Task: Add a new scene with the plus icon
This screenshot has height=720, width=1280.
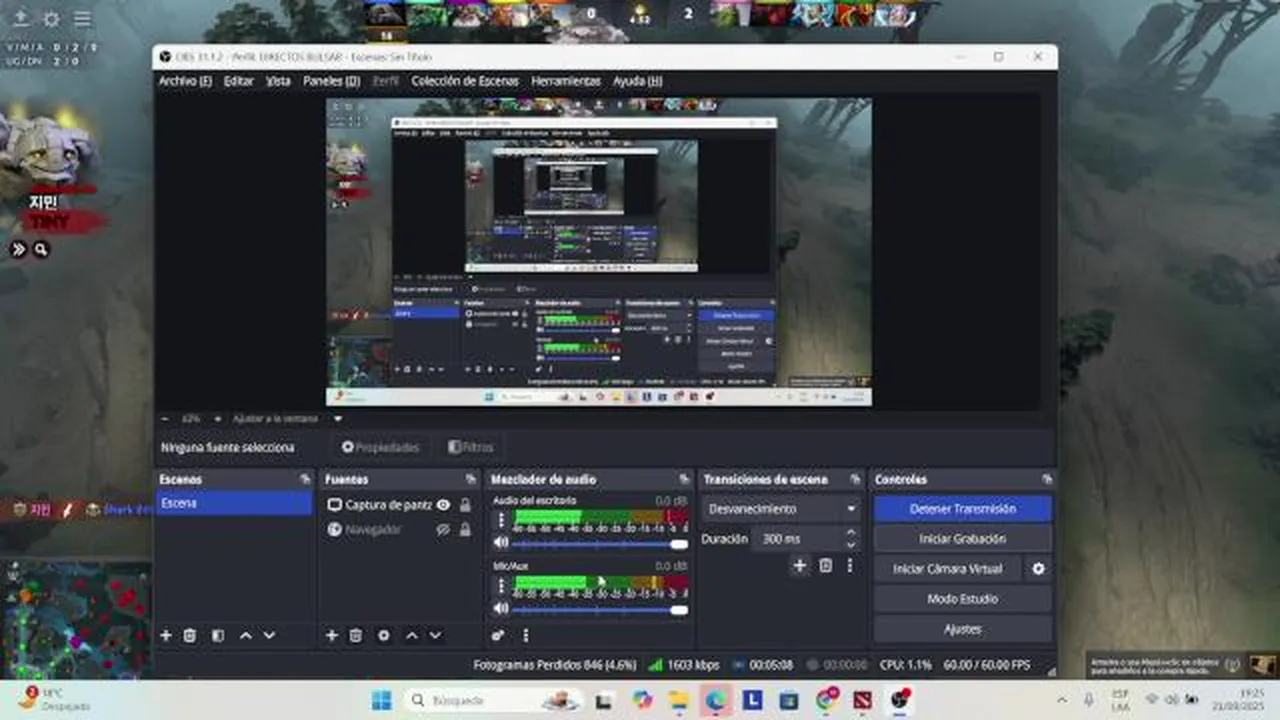Action: tap(166, 635)
